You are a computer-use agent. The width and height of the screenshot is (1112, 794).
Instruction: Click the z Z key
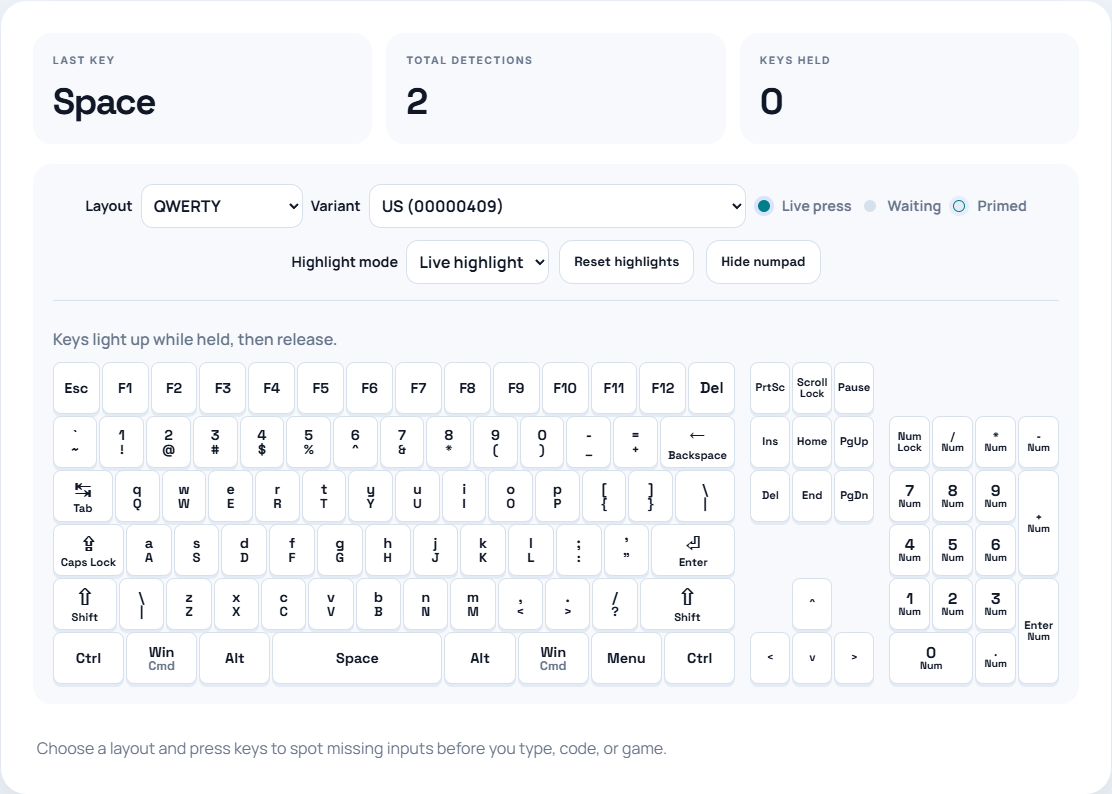pyautogui.click(x=189, y=605)
